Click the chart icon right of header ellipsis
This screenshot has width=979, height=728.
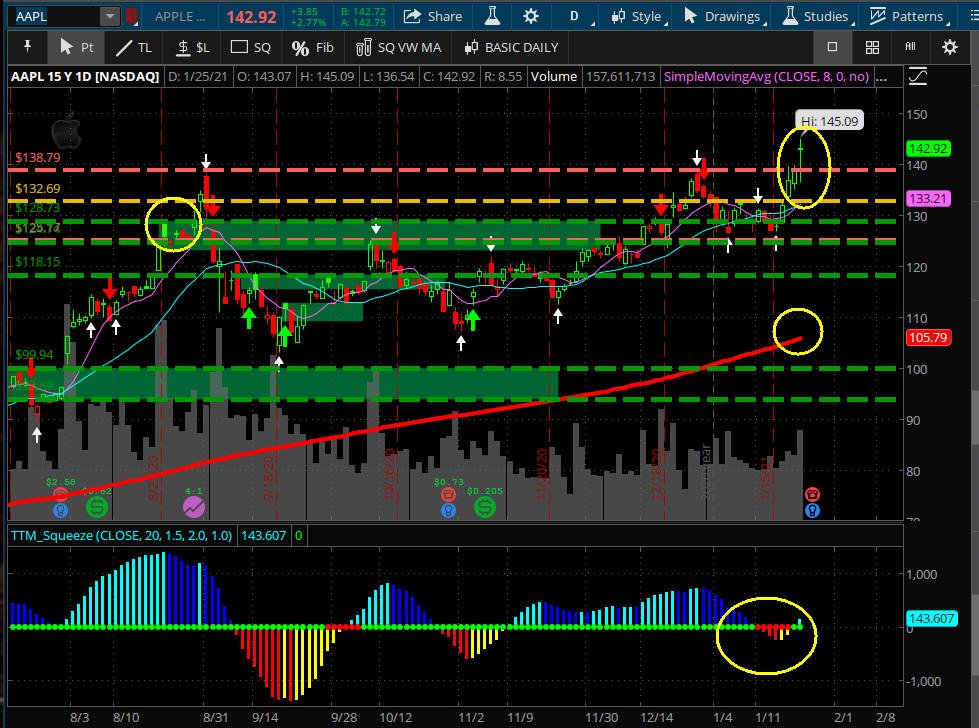coord(918,77)
